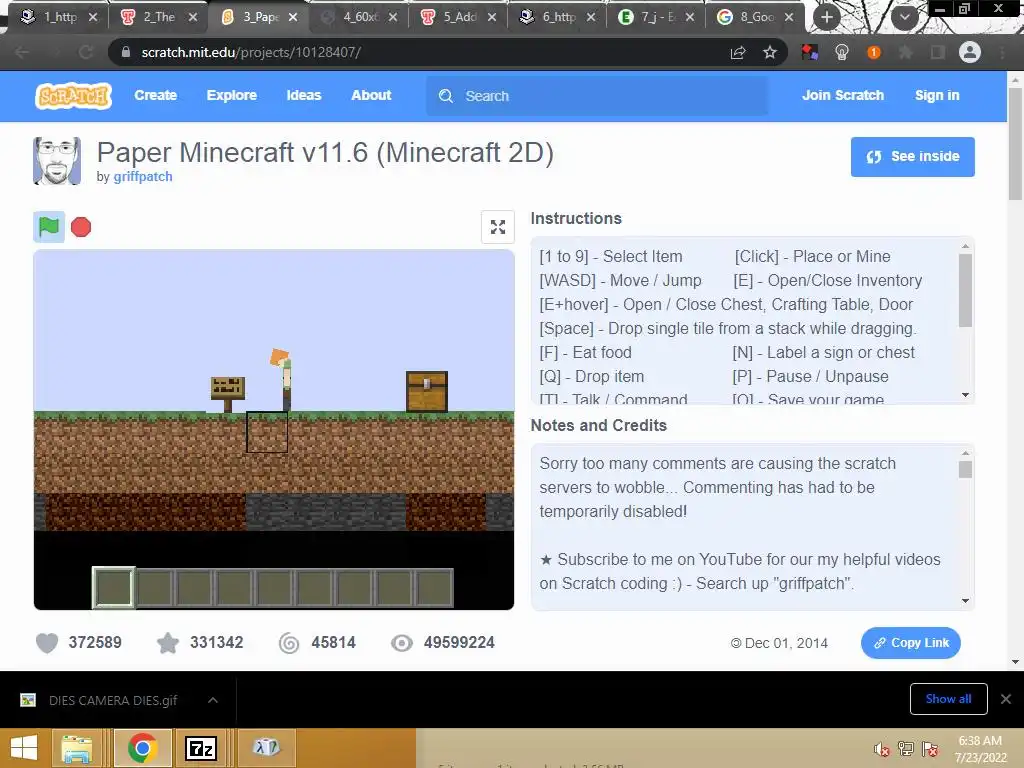The height and width of the screenshot is (768, 1024).
Task: Select the first hotbar slot in game
Action: 114,588
